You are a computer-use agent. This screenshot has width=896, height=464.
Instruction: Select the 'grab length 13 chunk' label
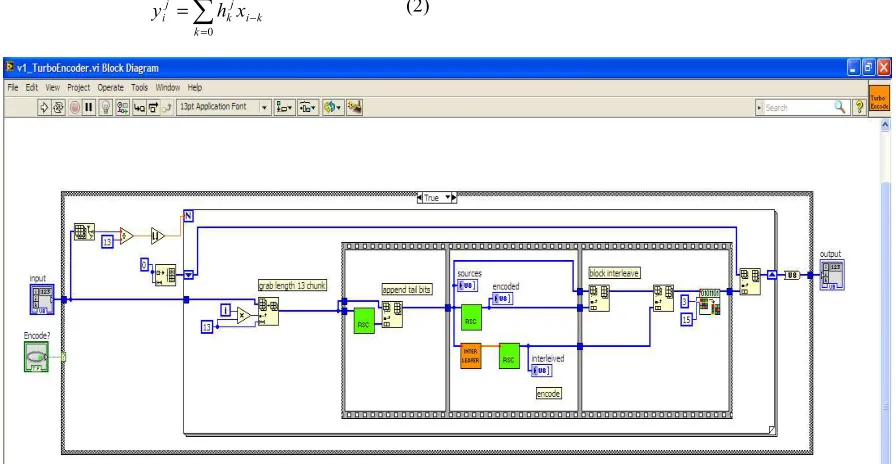(x=293, y=286)
